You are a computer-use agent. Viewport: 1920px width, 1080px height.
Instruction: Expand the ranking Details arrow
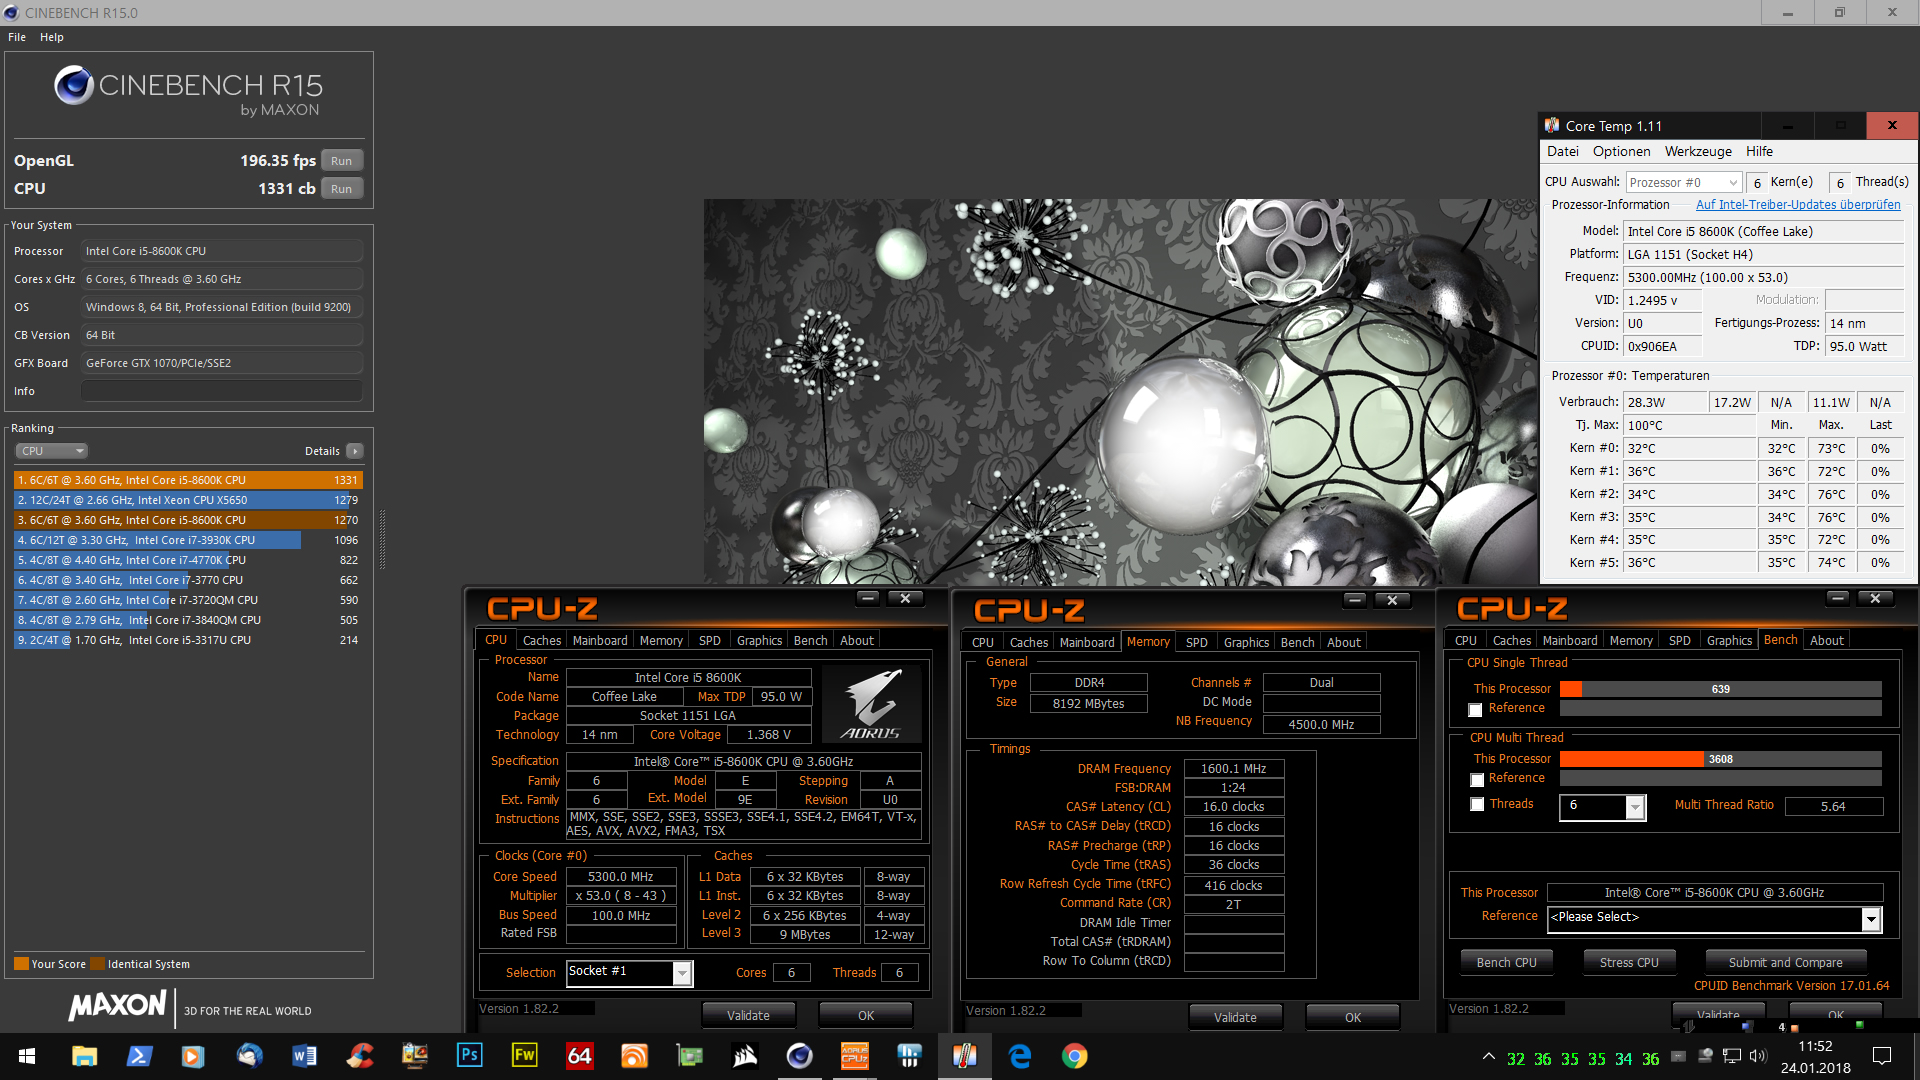point(355,451)
